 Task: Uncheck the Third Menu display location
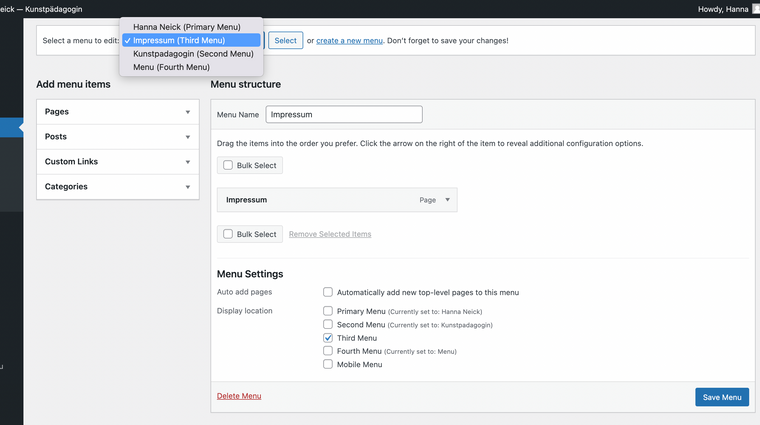point(328,338)
